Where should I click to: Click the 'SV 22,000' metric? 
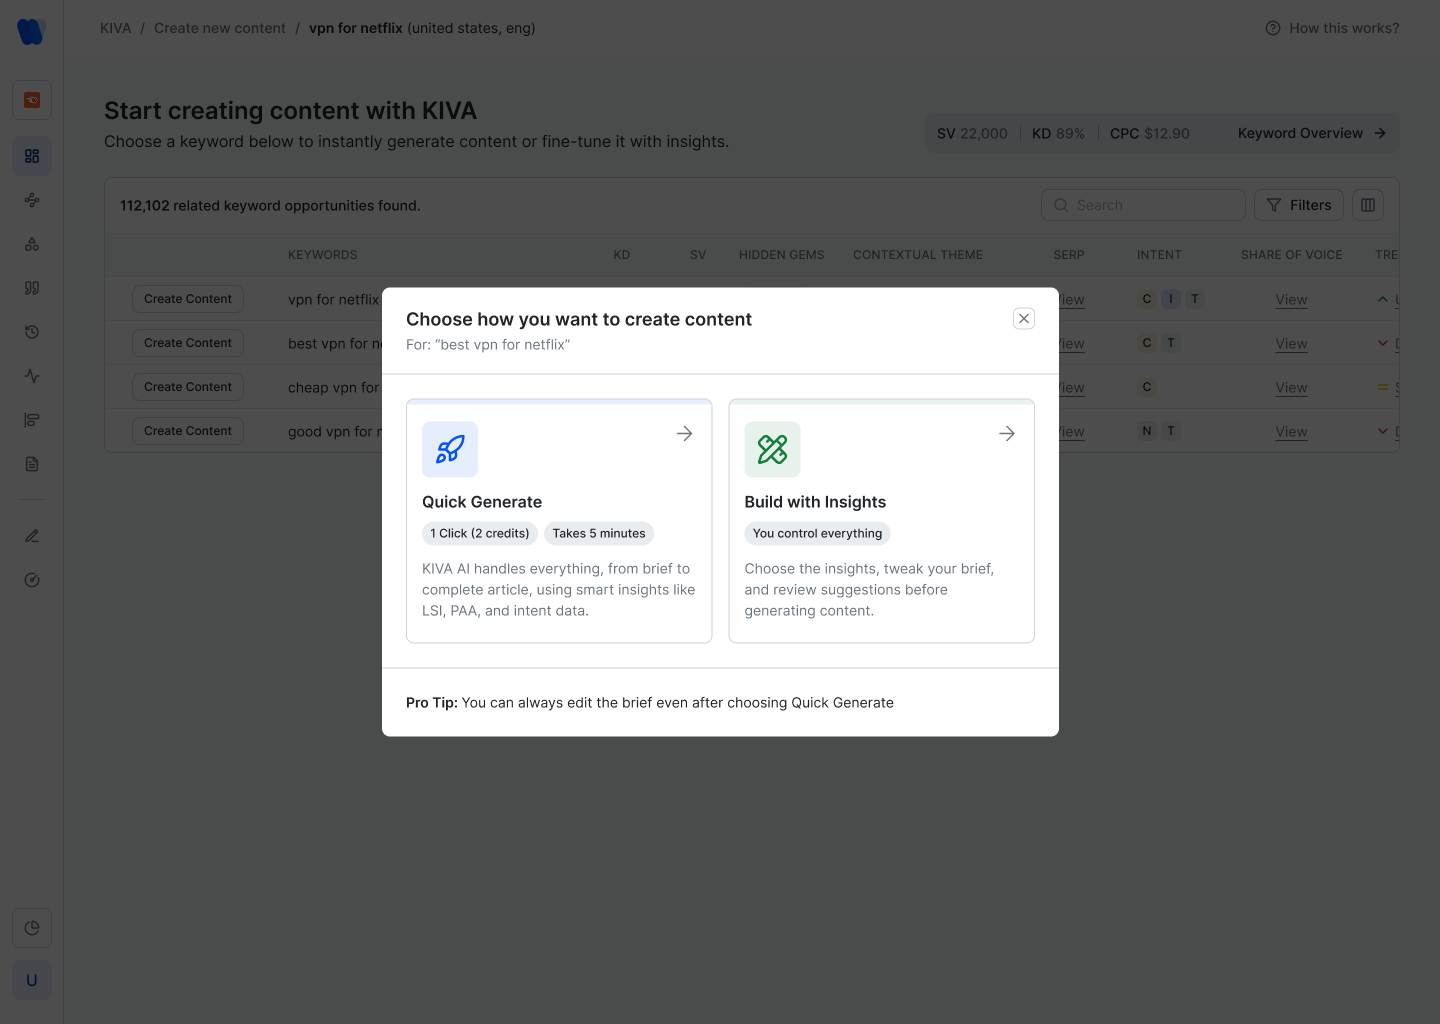[972, 133]
